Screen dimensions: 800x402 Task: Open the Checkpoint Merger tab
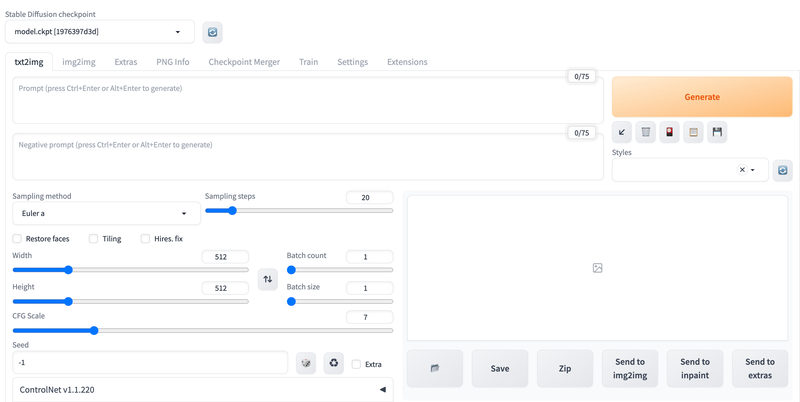pyautogui.click(x=244, y=62)
